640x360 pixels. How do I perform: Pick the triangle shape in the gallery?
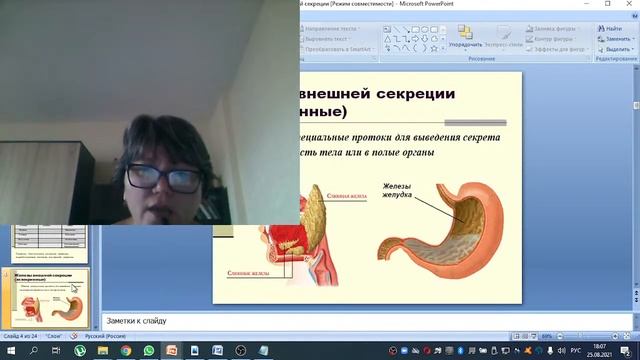click(387, 39)
